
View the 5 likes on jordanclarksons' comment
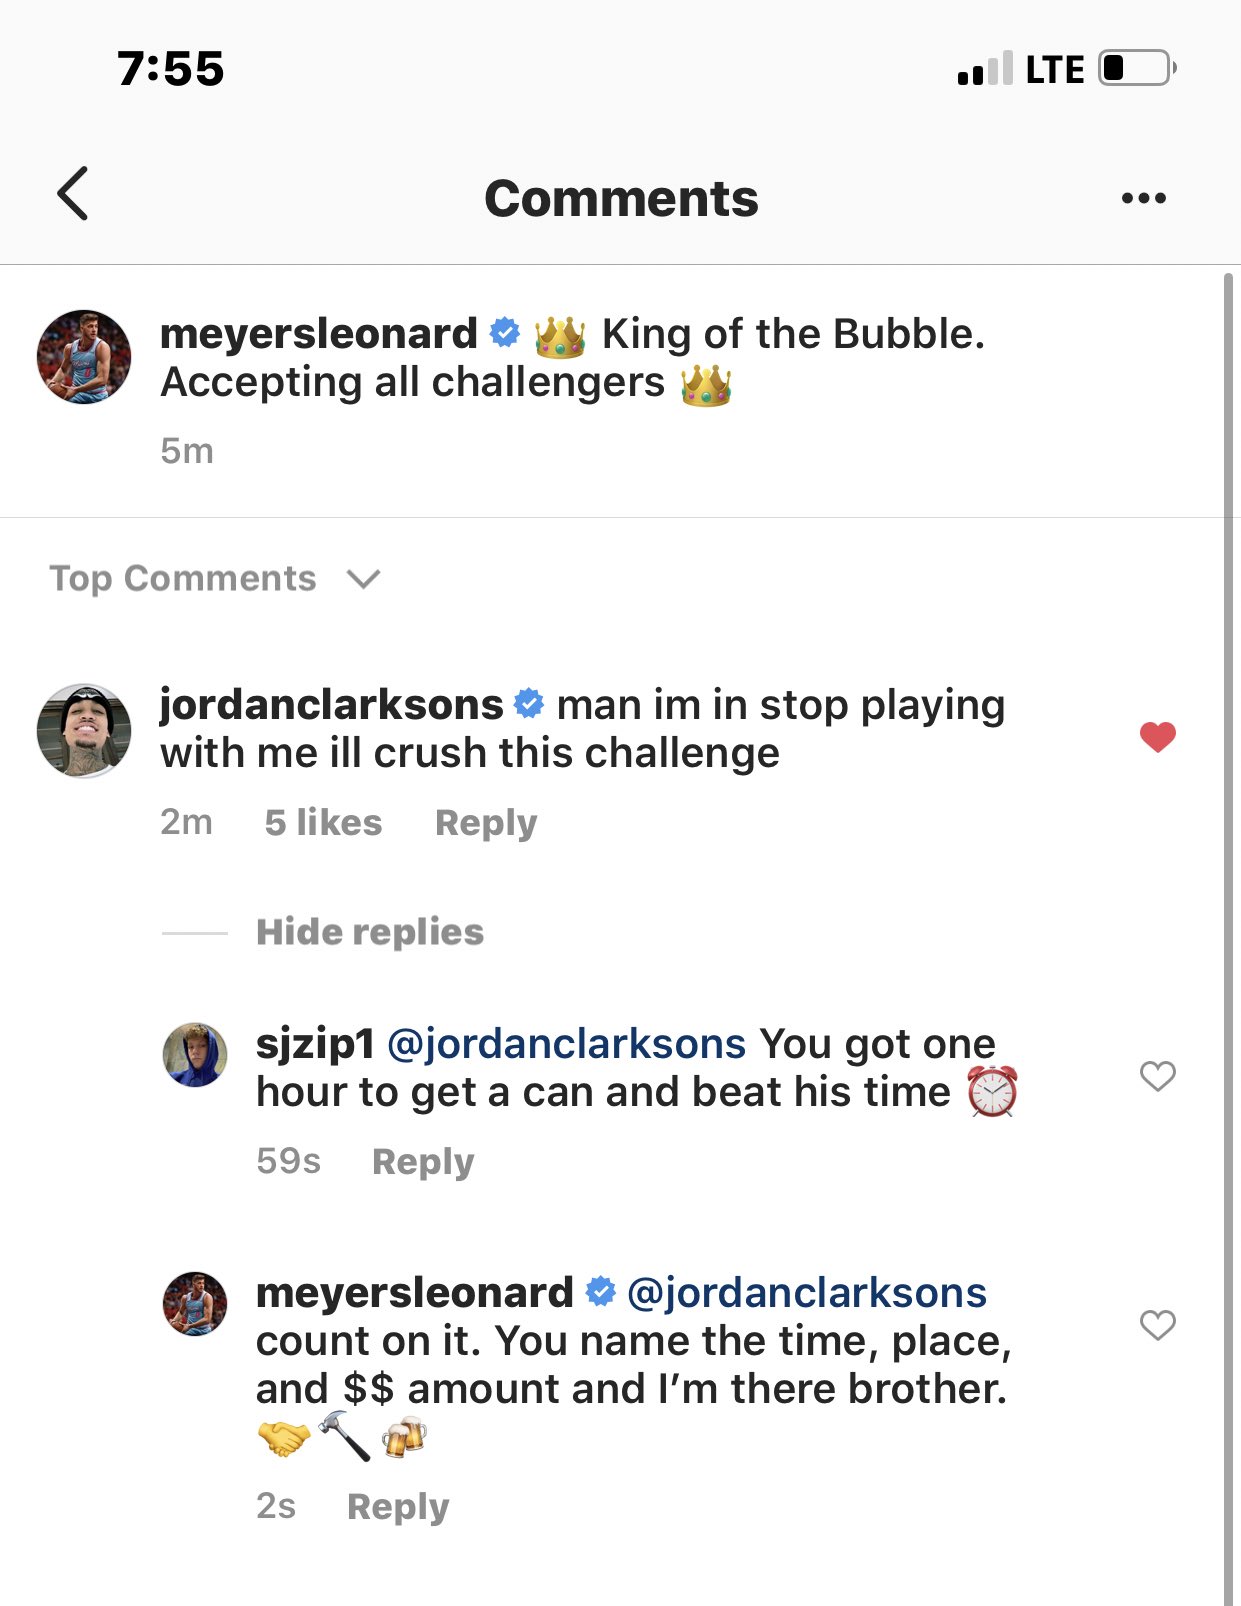click(323, 823)
